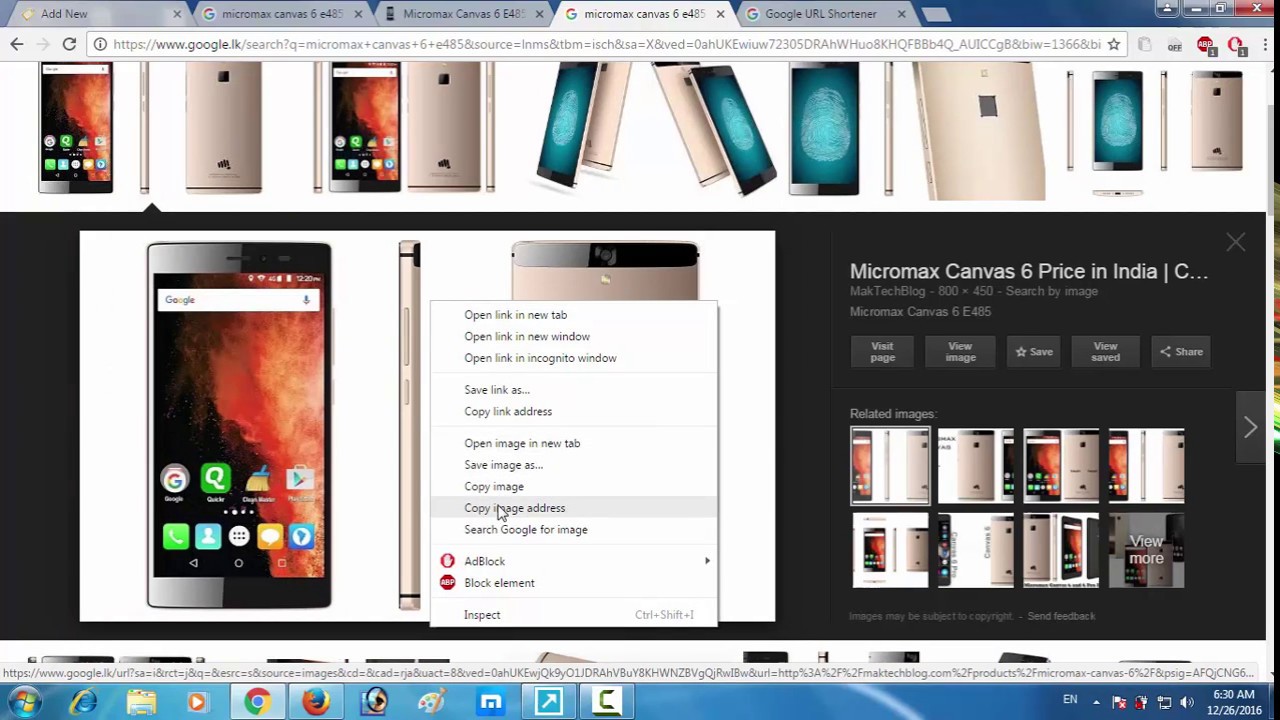Click the address bar URL field
Screen dimensions: 1280x720
click(x=606, y=44)
